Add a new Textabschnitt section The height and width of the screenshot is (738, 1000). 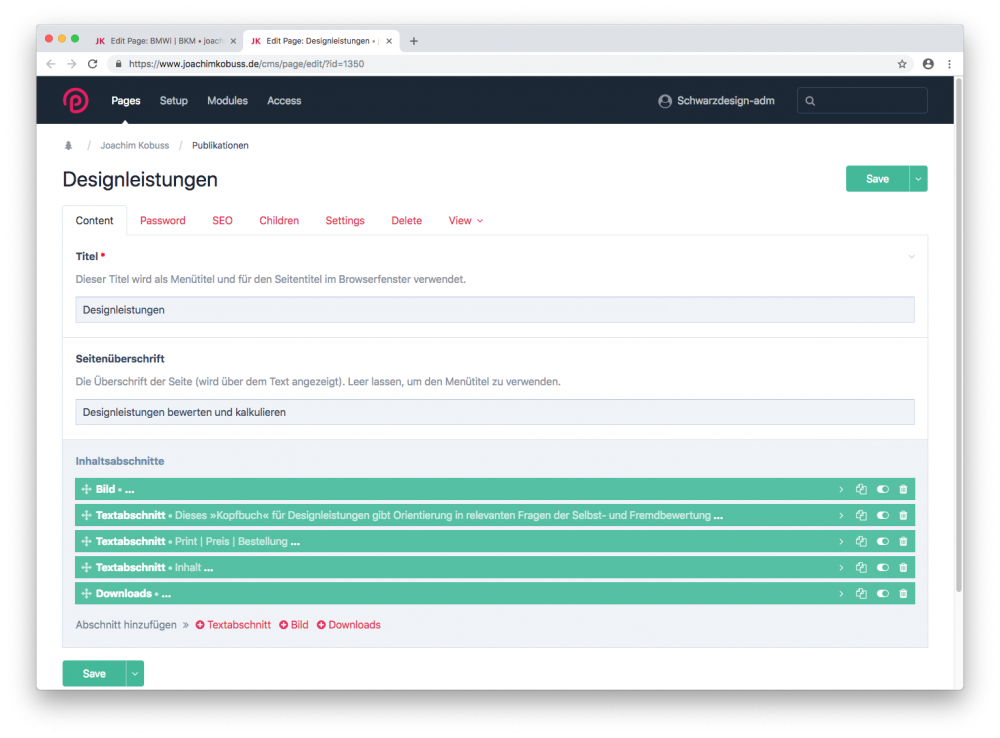point(233,625)
